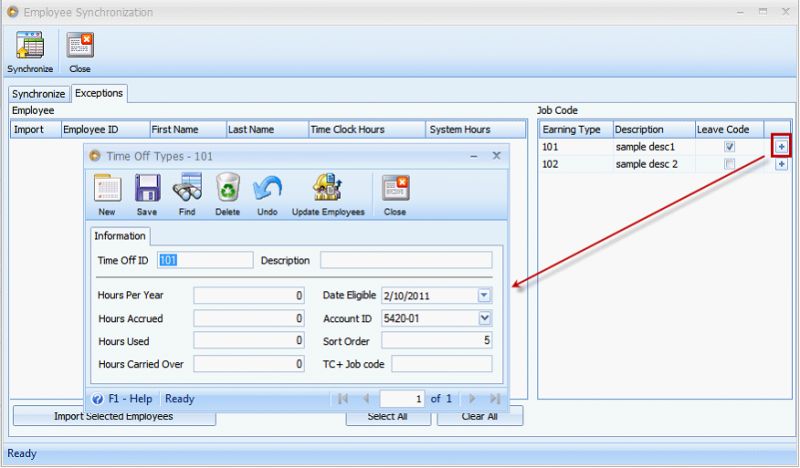Click the System Hours column header
Viewport: 800px width, 468px height.
(x=476, y=130)
